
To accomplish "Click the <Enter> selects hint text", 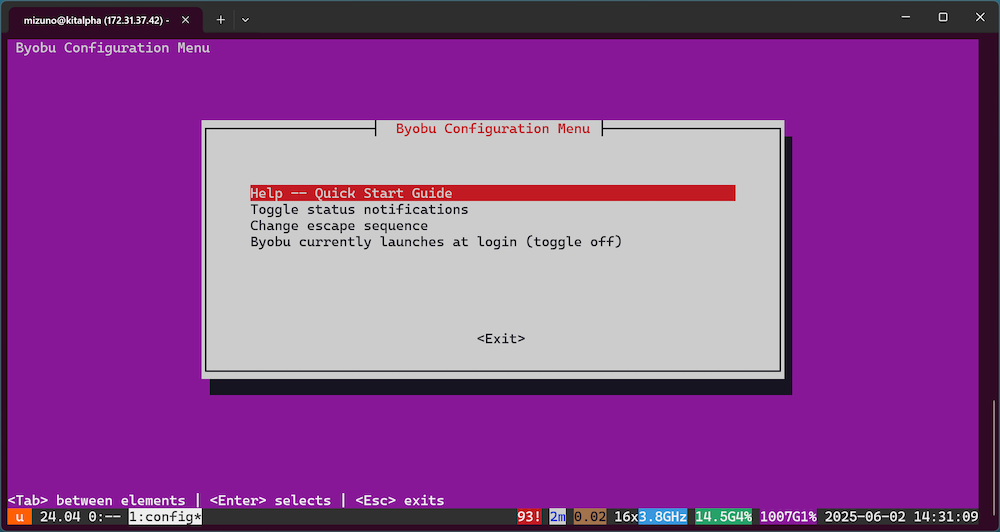I will [270, 501].
